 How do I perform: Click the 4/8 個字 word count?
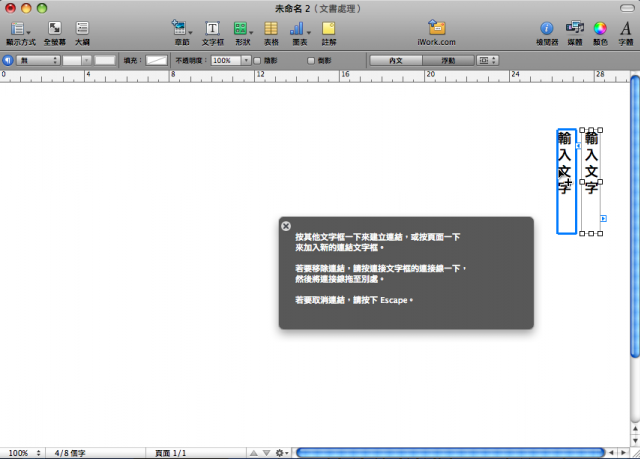click(70, 453)
